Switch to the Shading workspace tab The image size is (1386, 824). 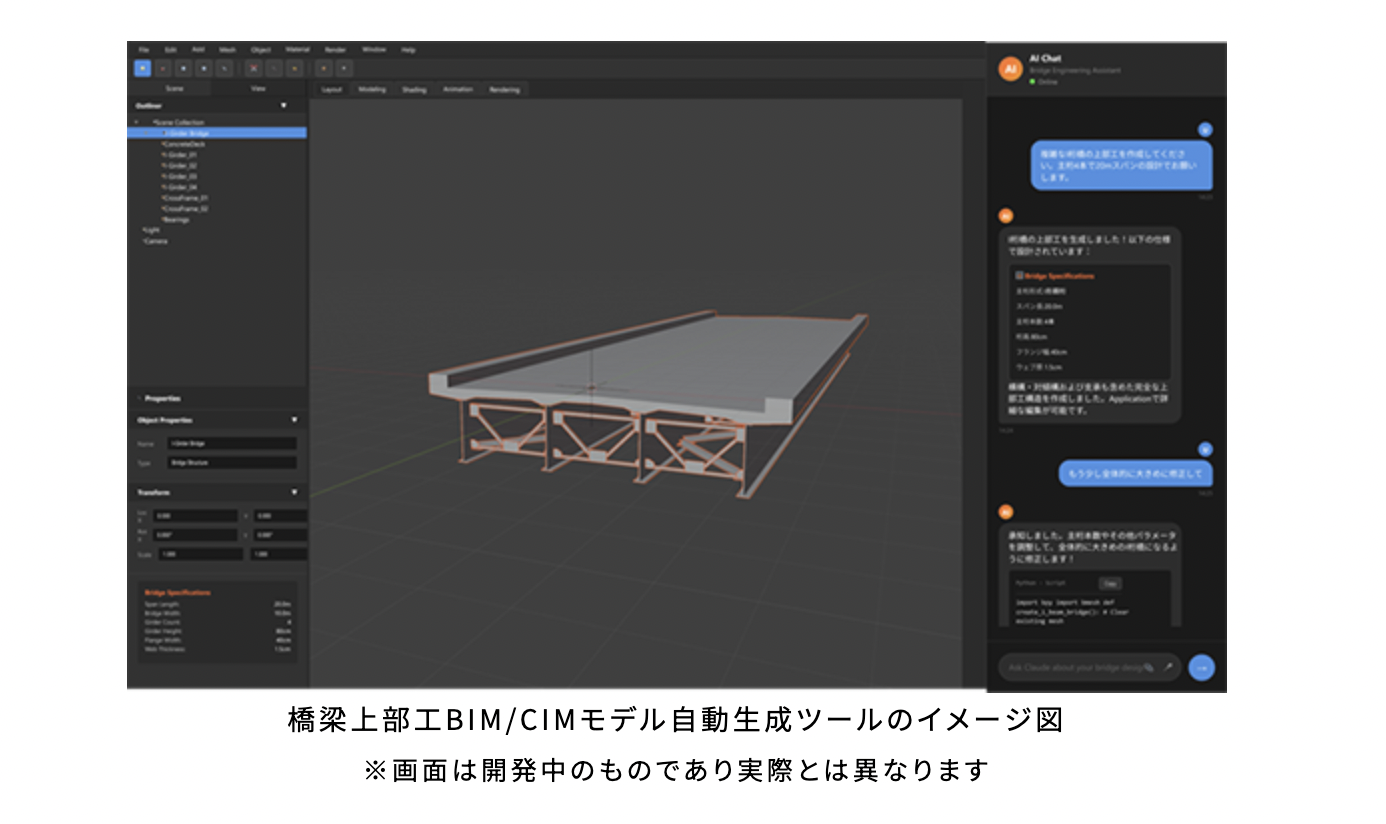(x=414, y=89)
